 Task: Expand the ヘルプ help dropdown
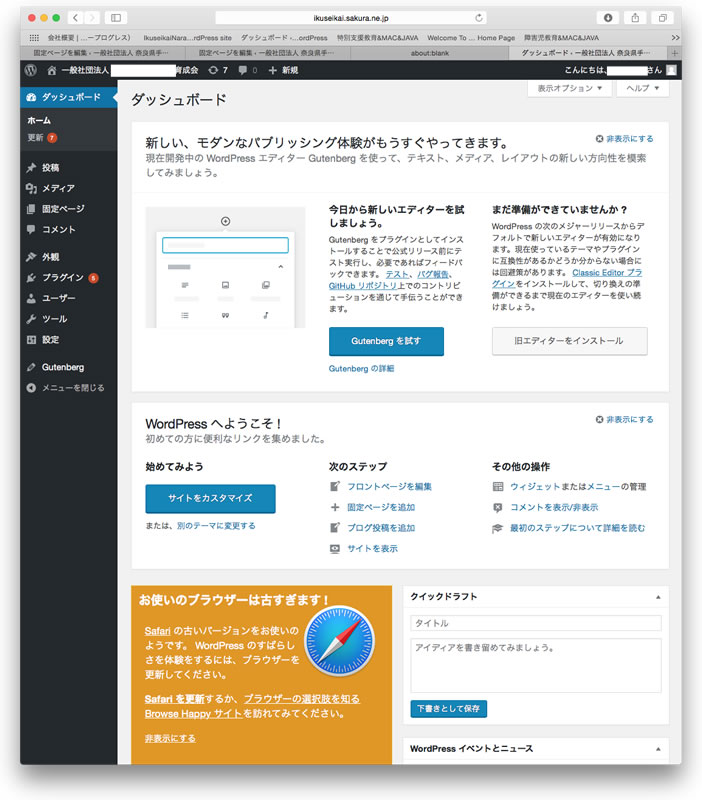tap(642, 88)
